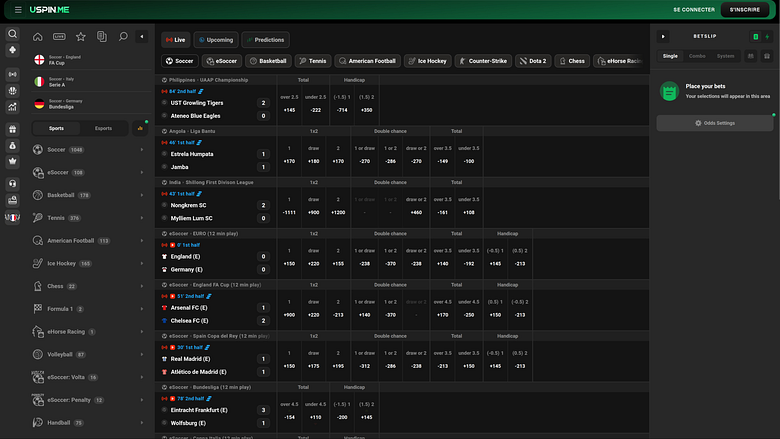Open Serie A Italy league shortcut
Image resolution: width=780 pixels, height=439 pixels.
pos(90,82)
